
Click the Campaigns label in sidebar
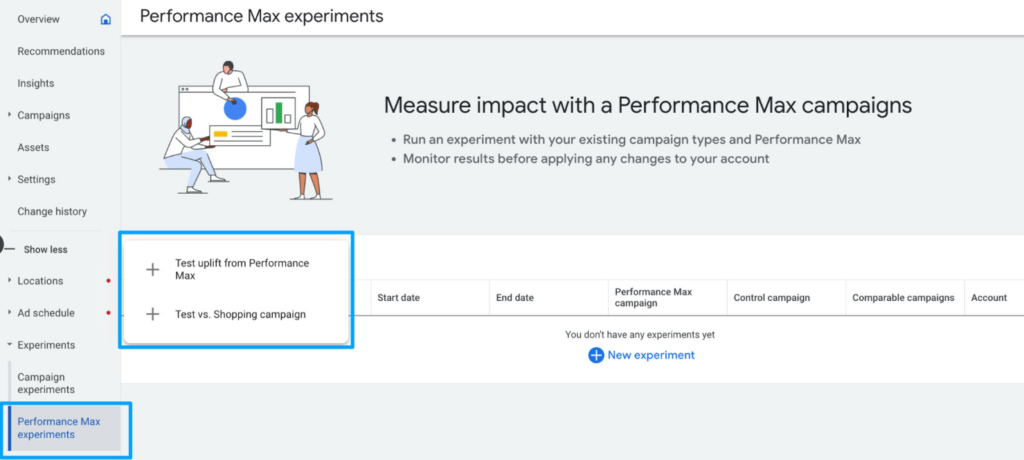click(44, 115)
